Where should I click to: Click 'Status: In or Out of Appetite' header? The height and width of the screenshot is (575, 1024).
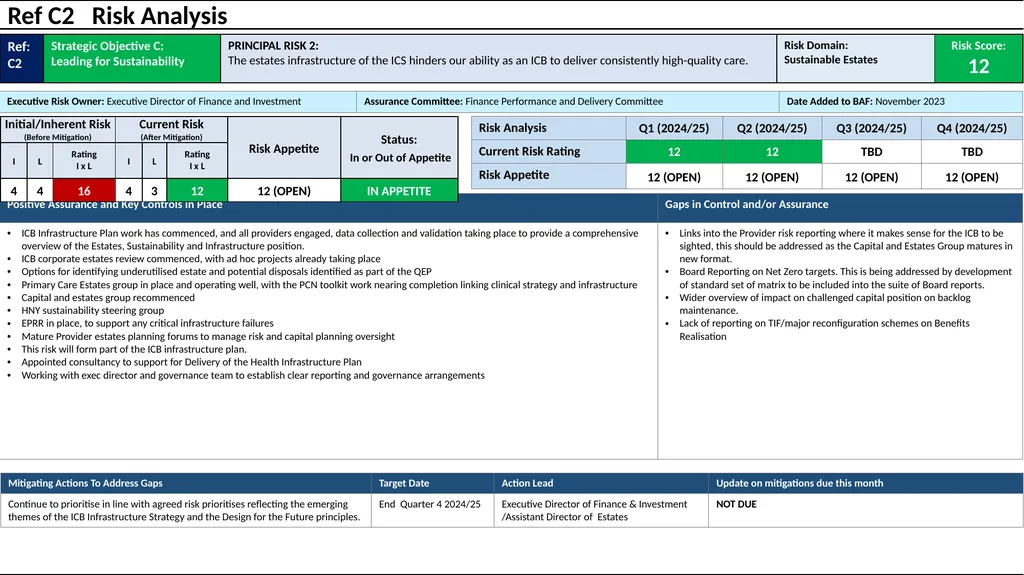tap(400, 148)
